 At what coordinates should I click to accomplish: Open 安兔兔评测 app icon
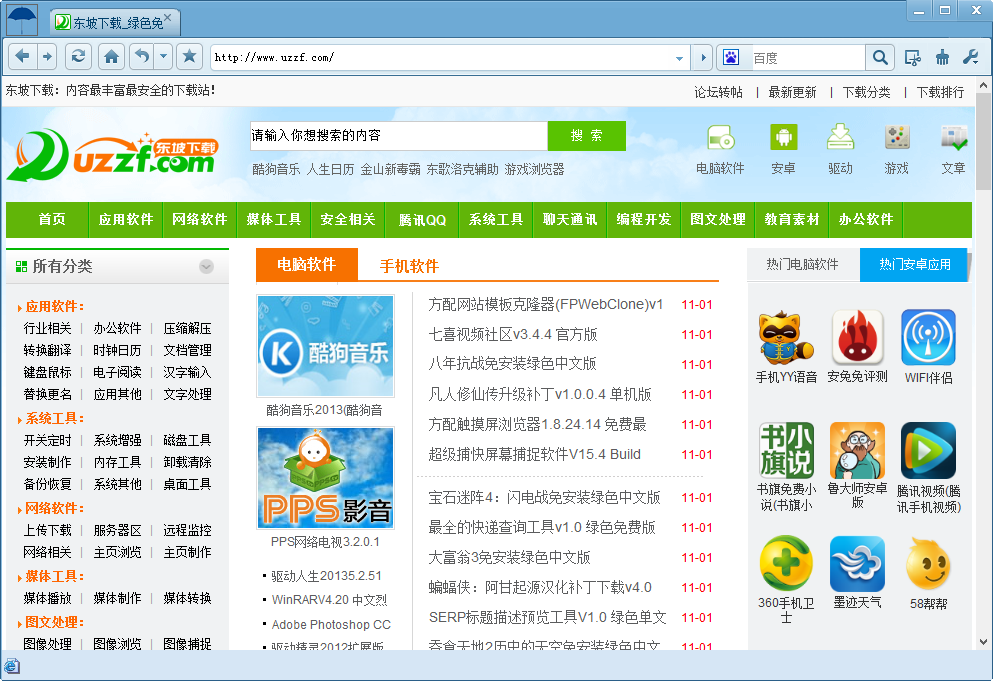click(x=857, y=338)
